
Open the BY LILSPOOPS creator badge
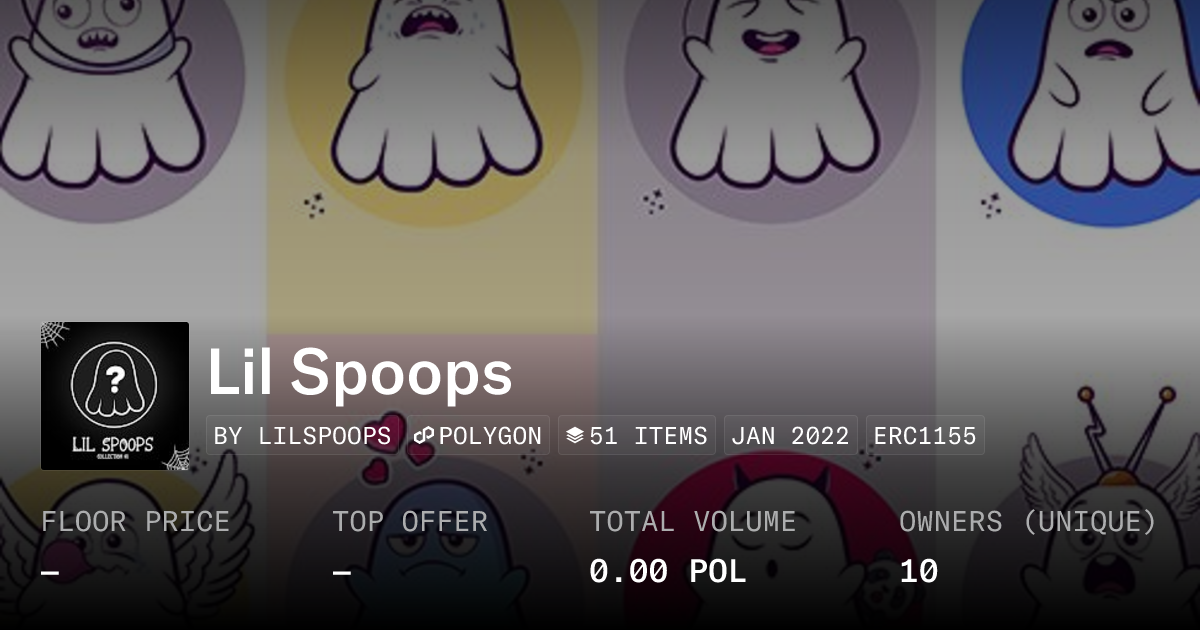click(303, 436)
